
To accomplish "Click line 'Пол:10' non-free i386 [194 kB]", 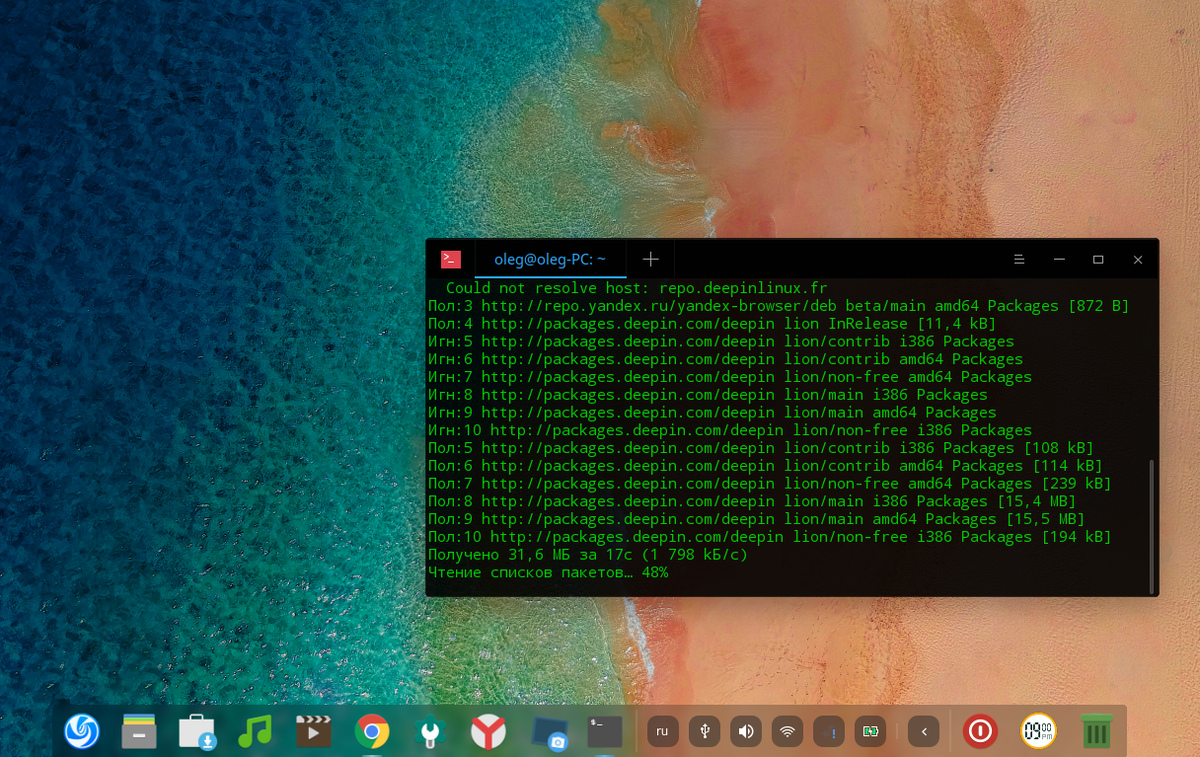I will coord(769,537).
